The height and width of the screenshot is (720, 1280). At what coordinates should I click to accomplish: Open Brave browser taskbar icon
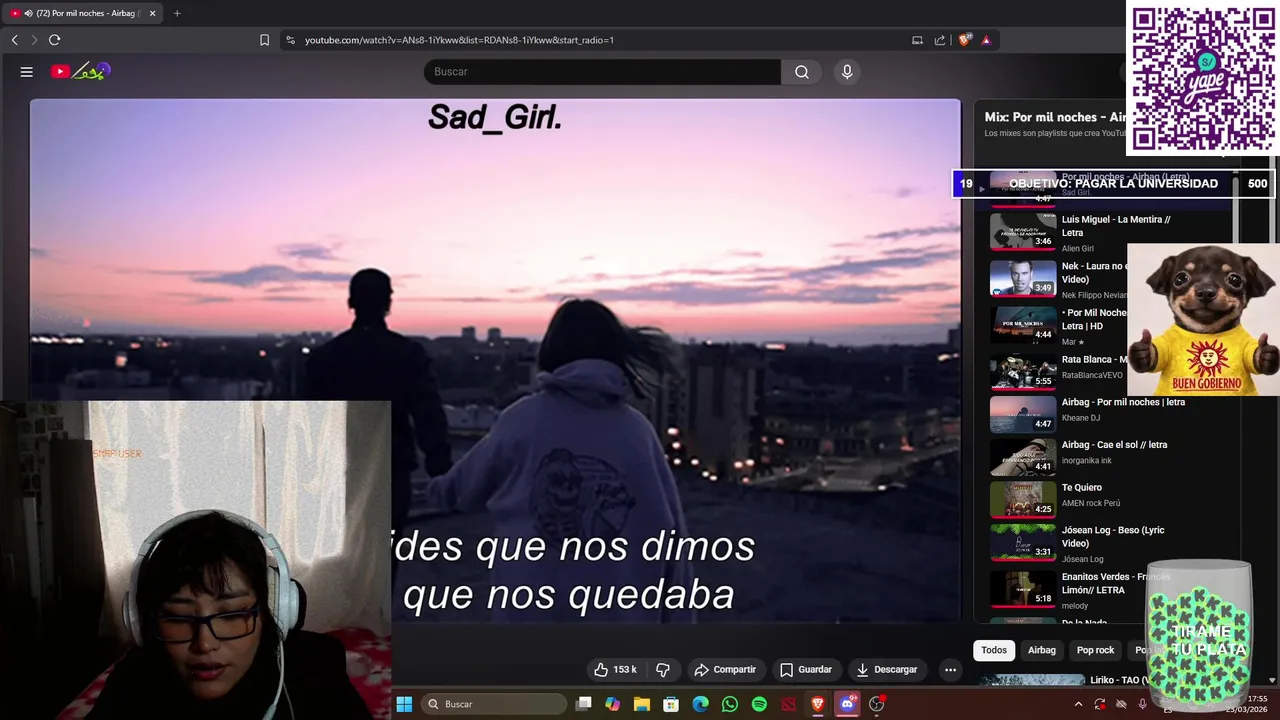(818, 704)
